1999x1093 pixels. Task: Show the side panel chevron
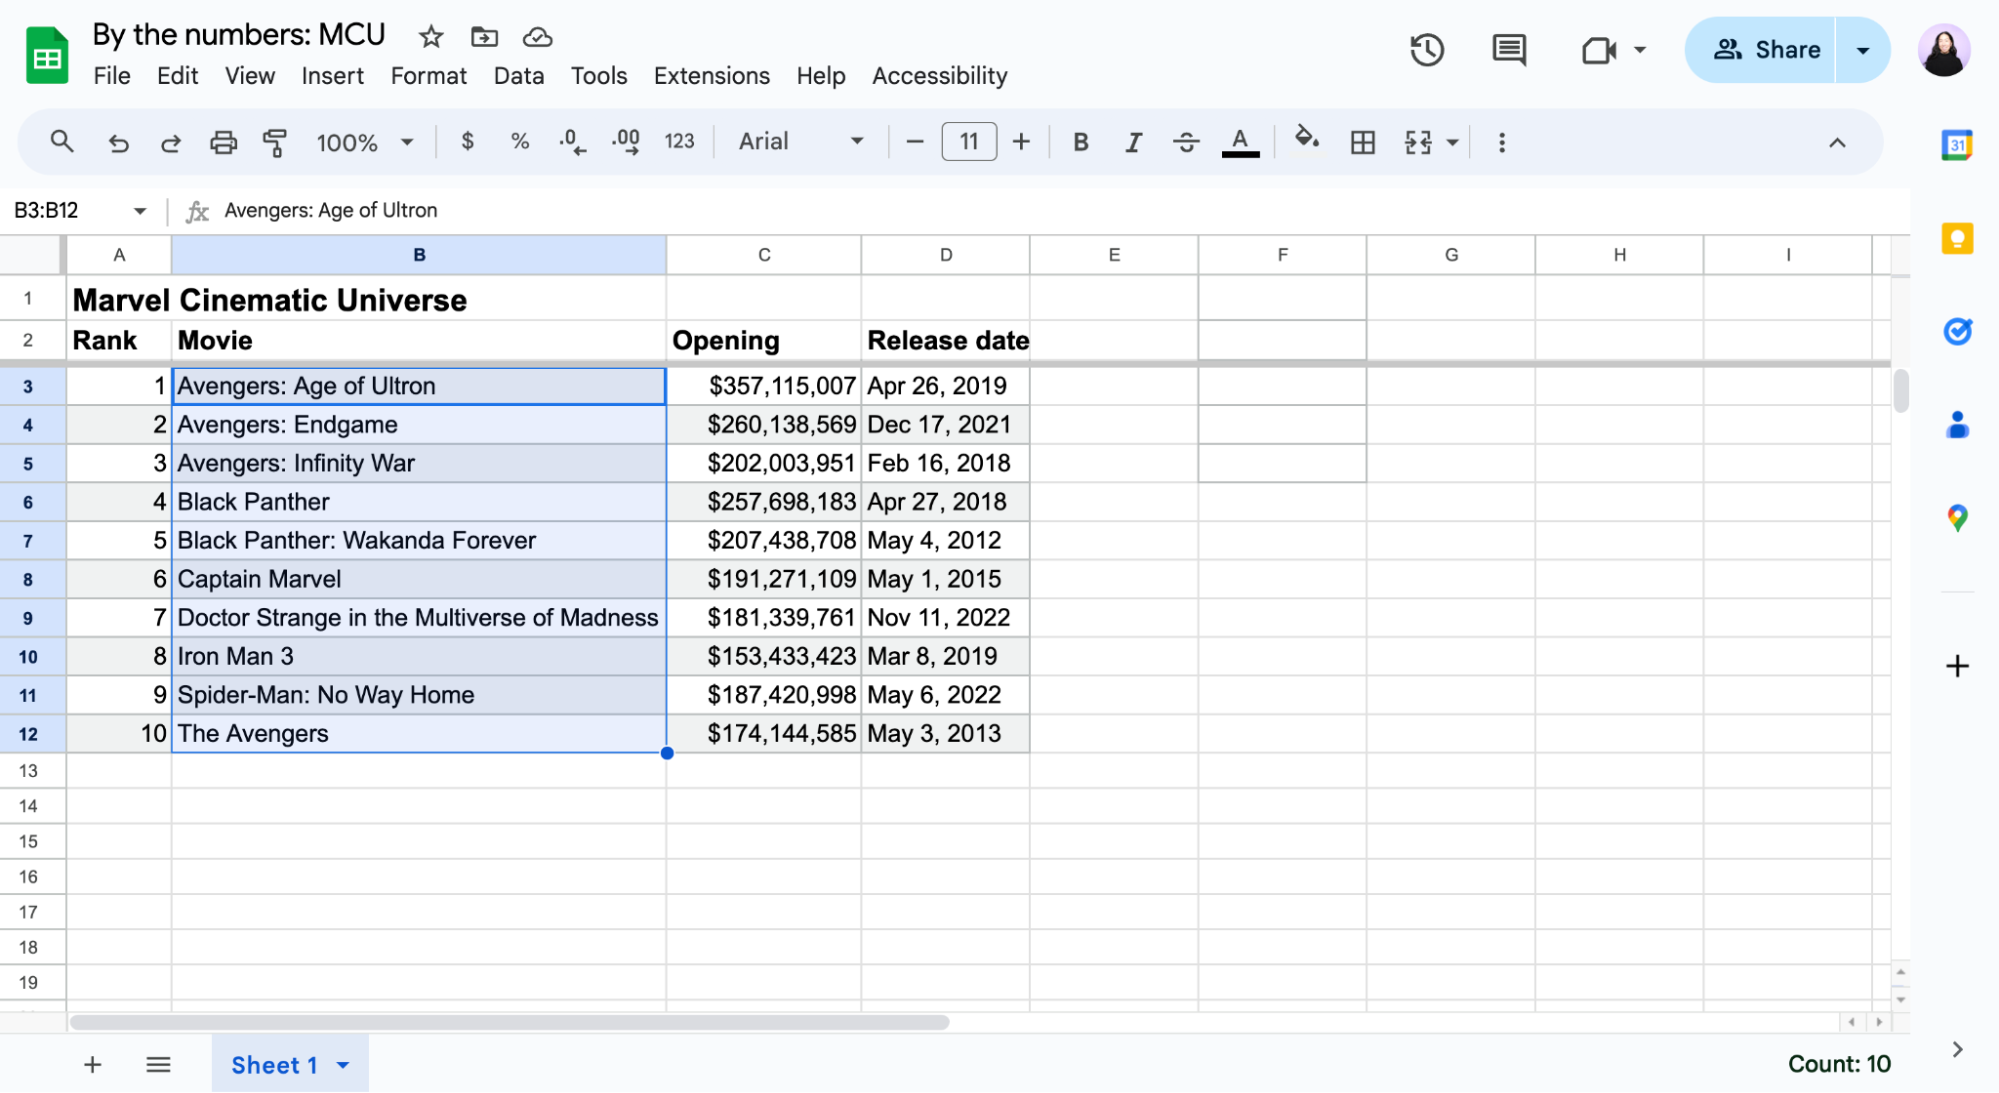(1957, 1049)
